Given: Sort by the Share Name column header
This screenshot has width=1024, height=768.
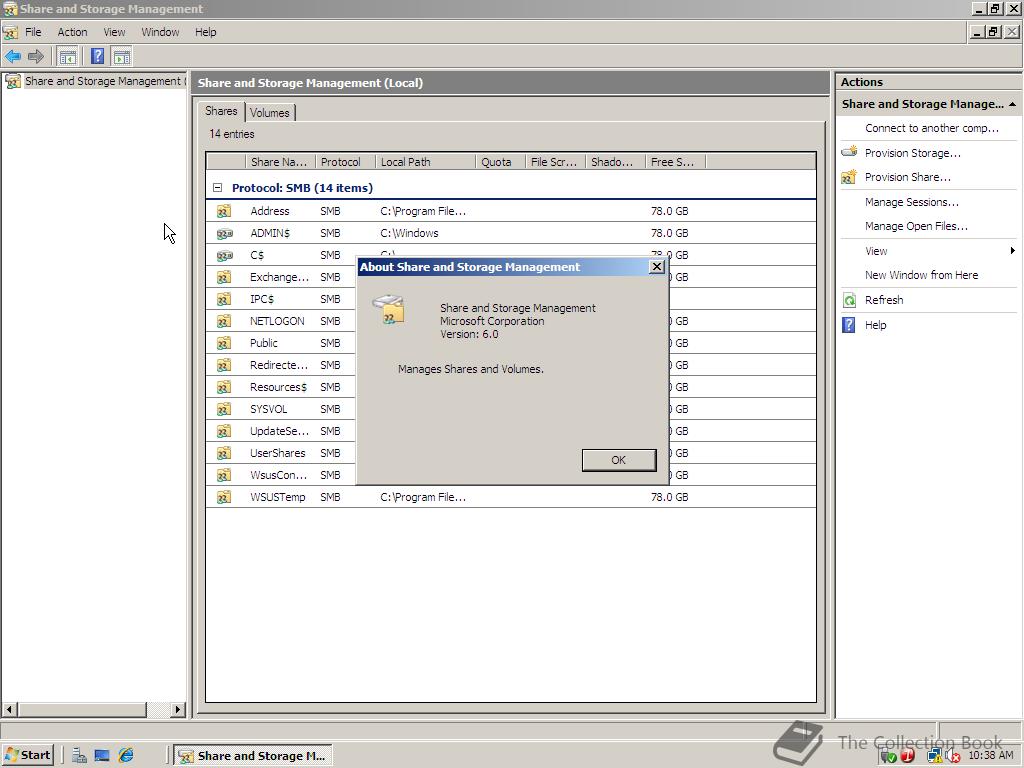Looking at the screenshot, I should click(279, 162).
